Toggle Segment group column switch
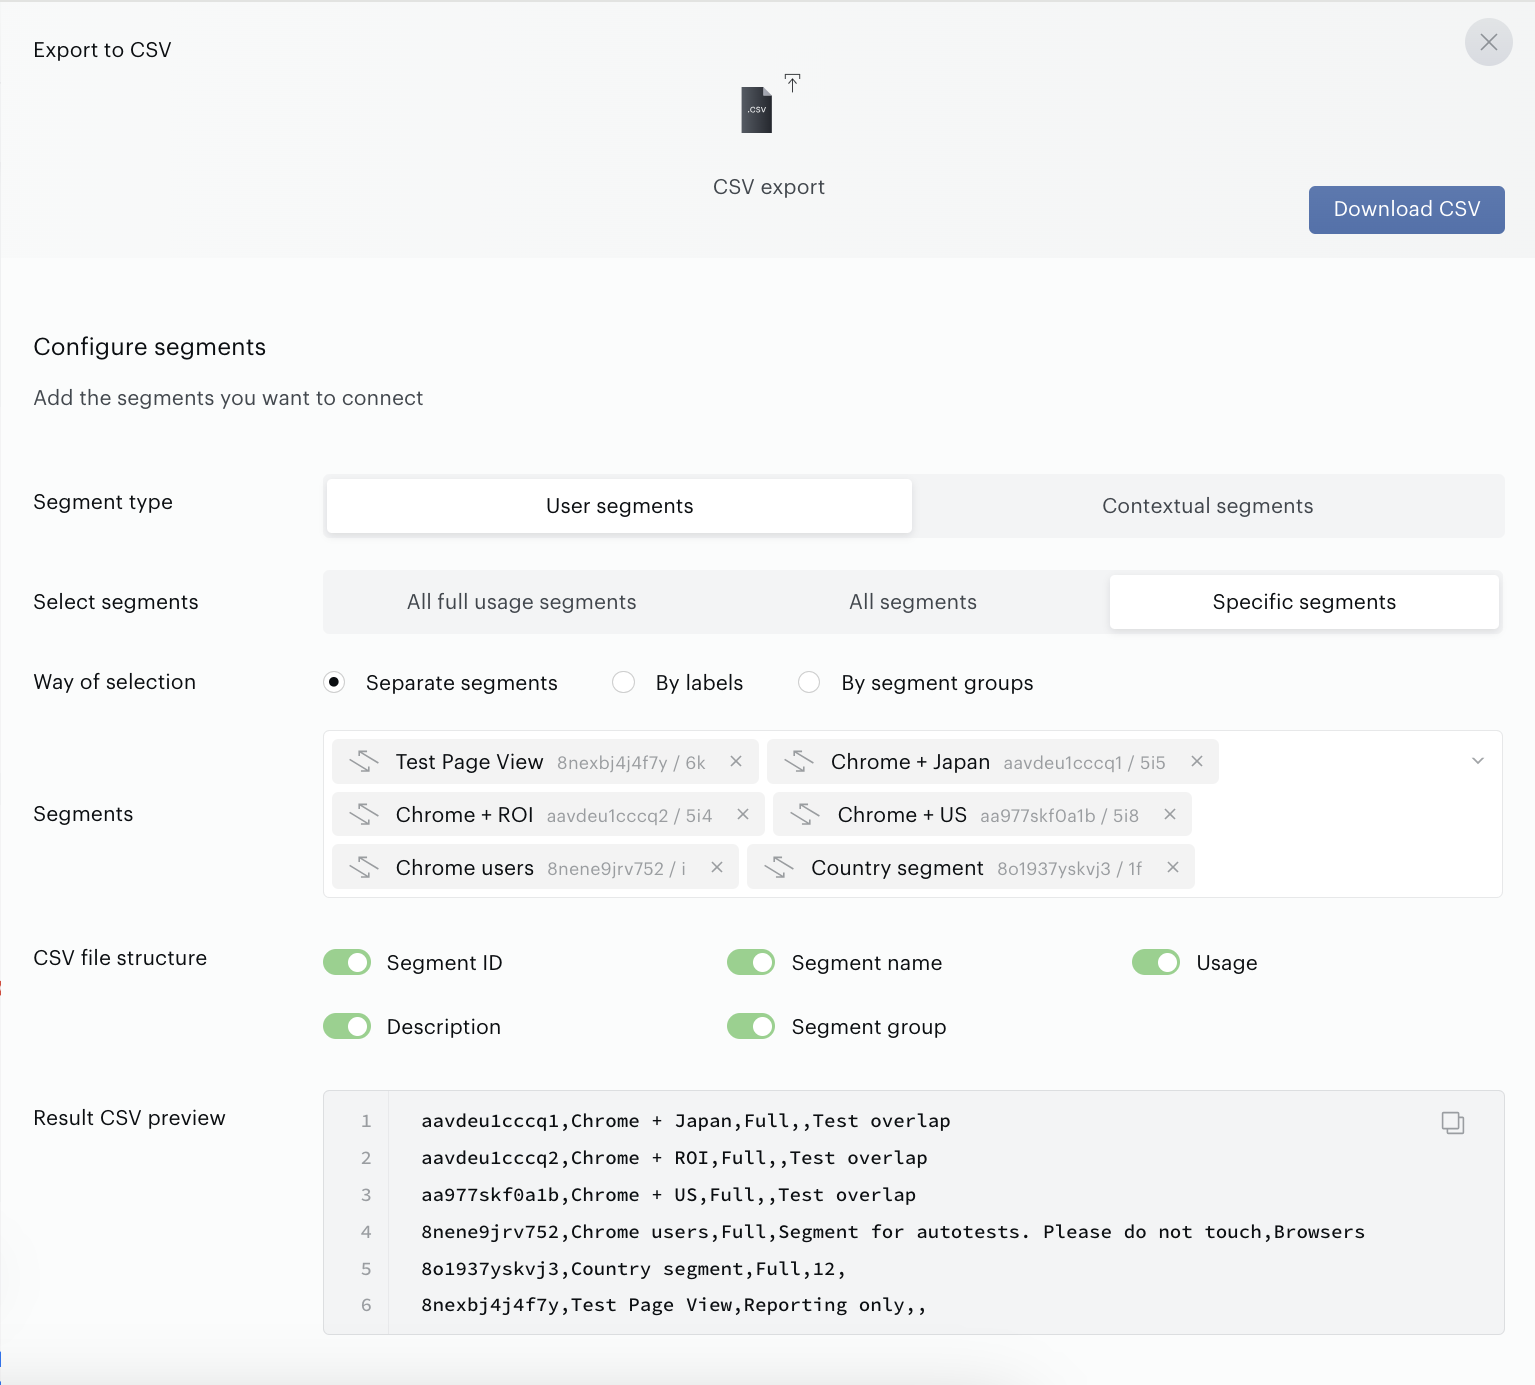 pos(751,1026)
